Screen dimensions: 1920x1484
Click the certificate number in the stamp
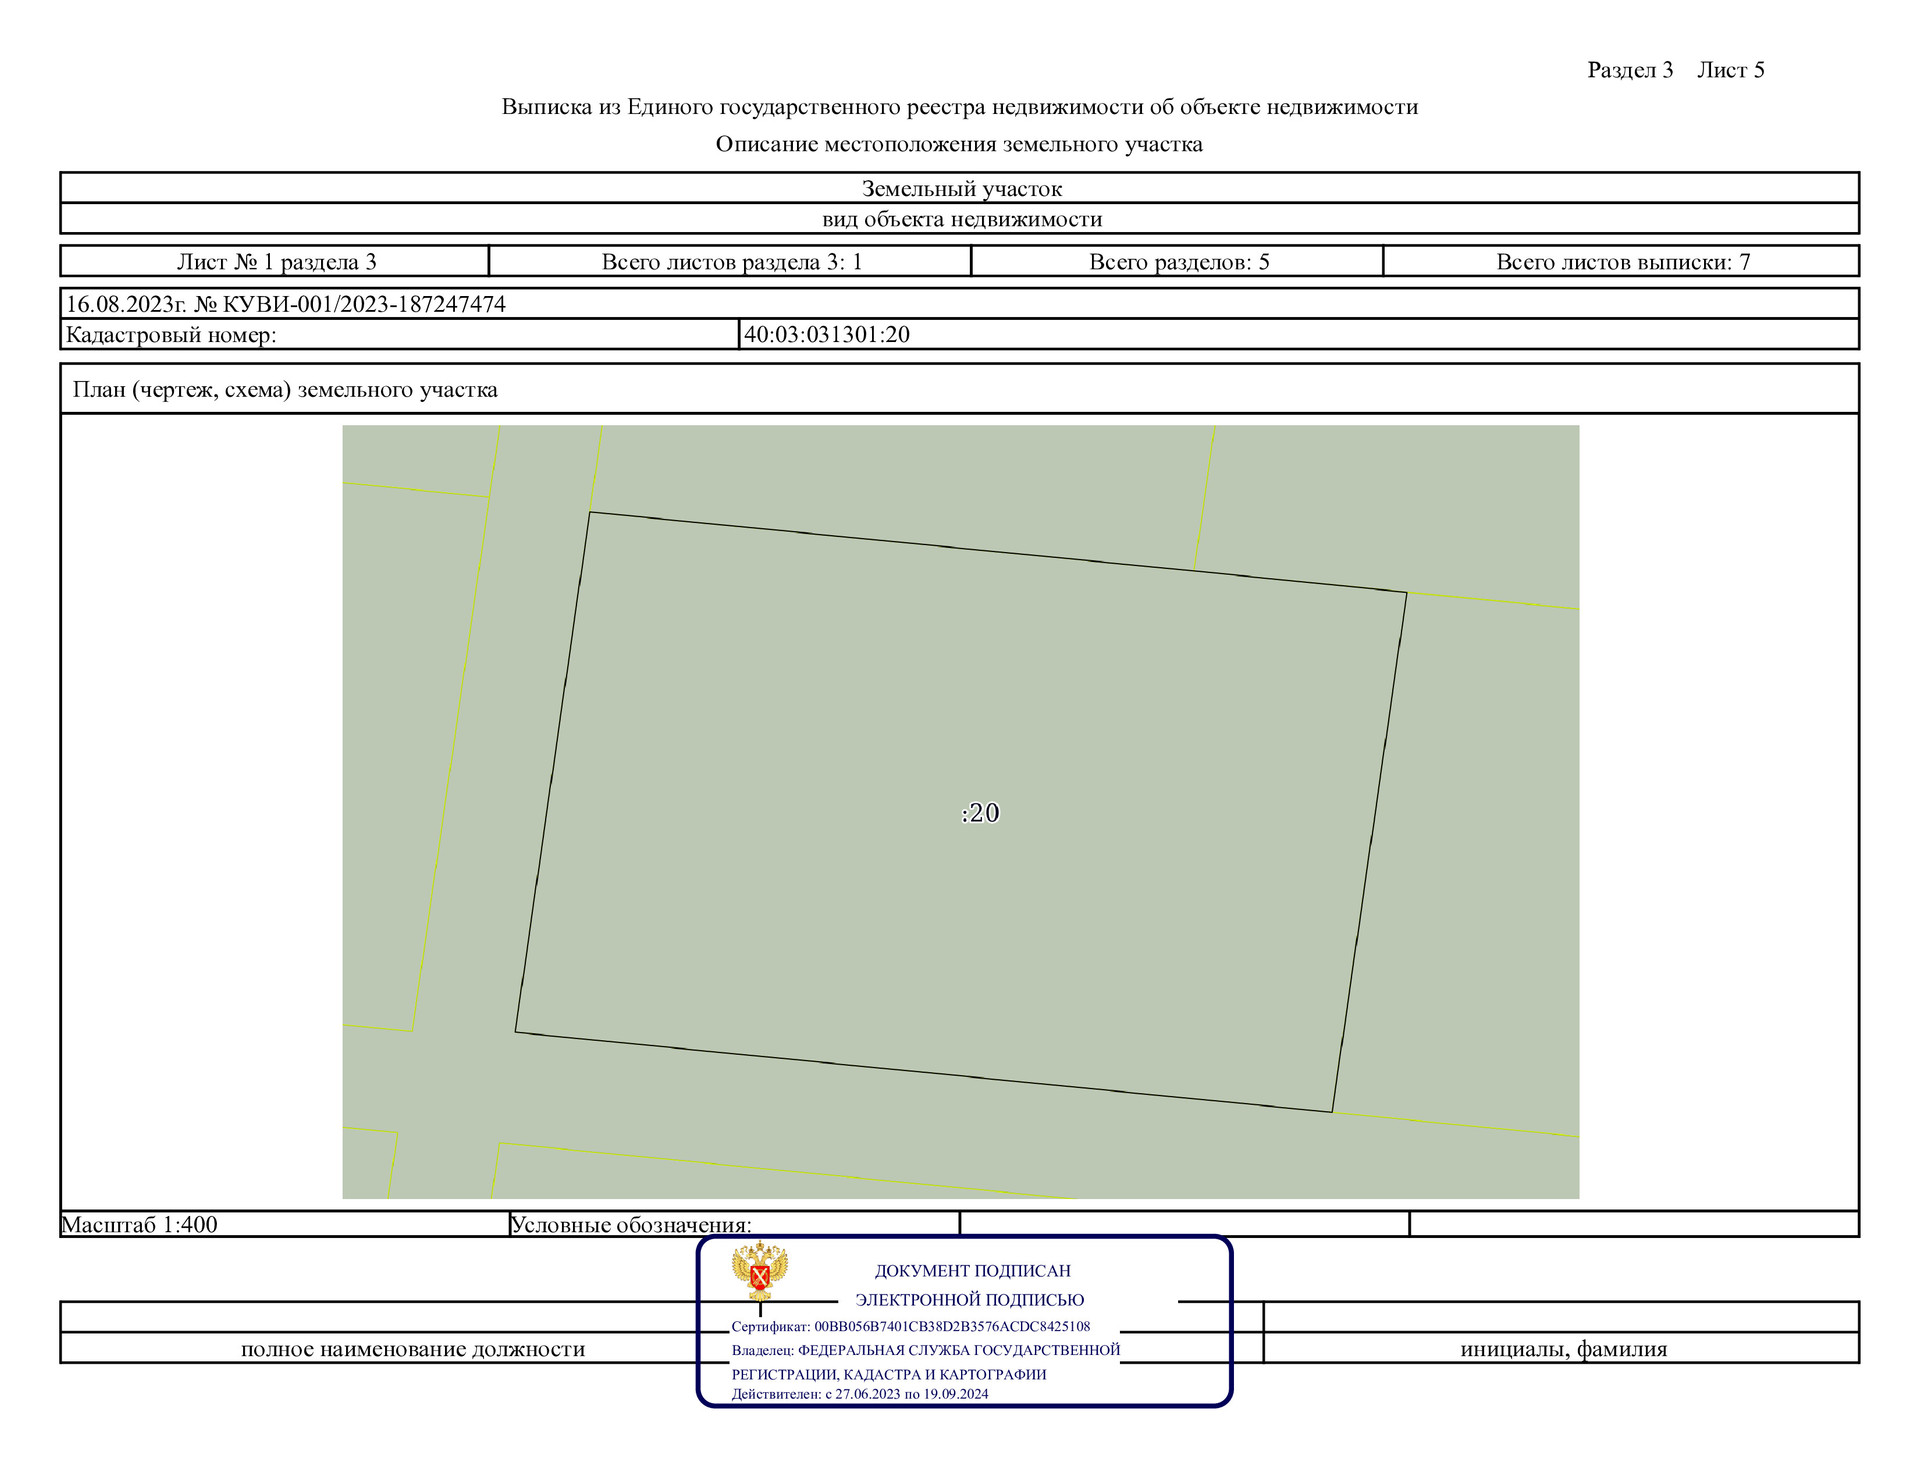coord(910,1326)
